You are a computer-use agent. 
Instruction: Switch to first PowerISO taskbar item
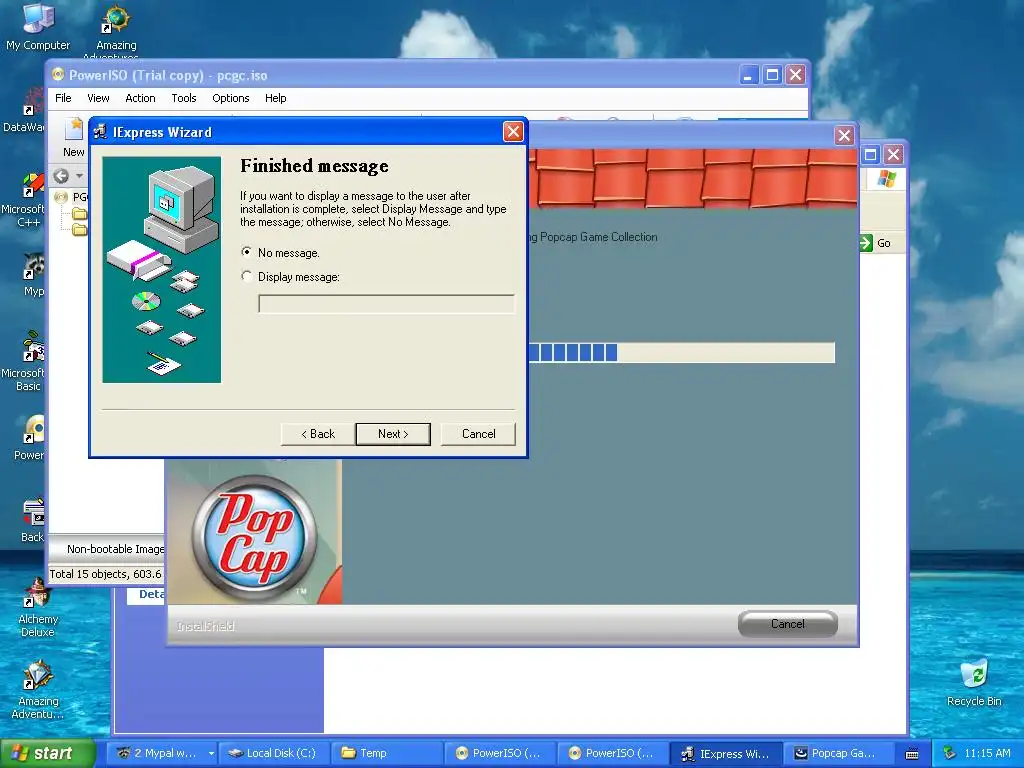pyautogui.click(x=500, y=753)
